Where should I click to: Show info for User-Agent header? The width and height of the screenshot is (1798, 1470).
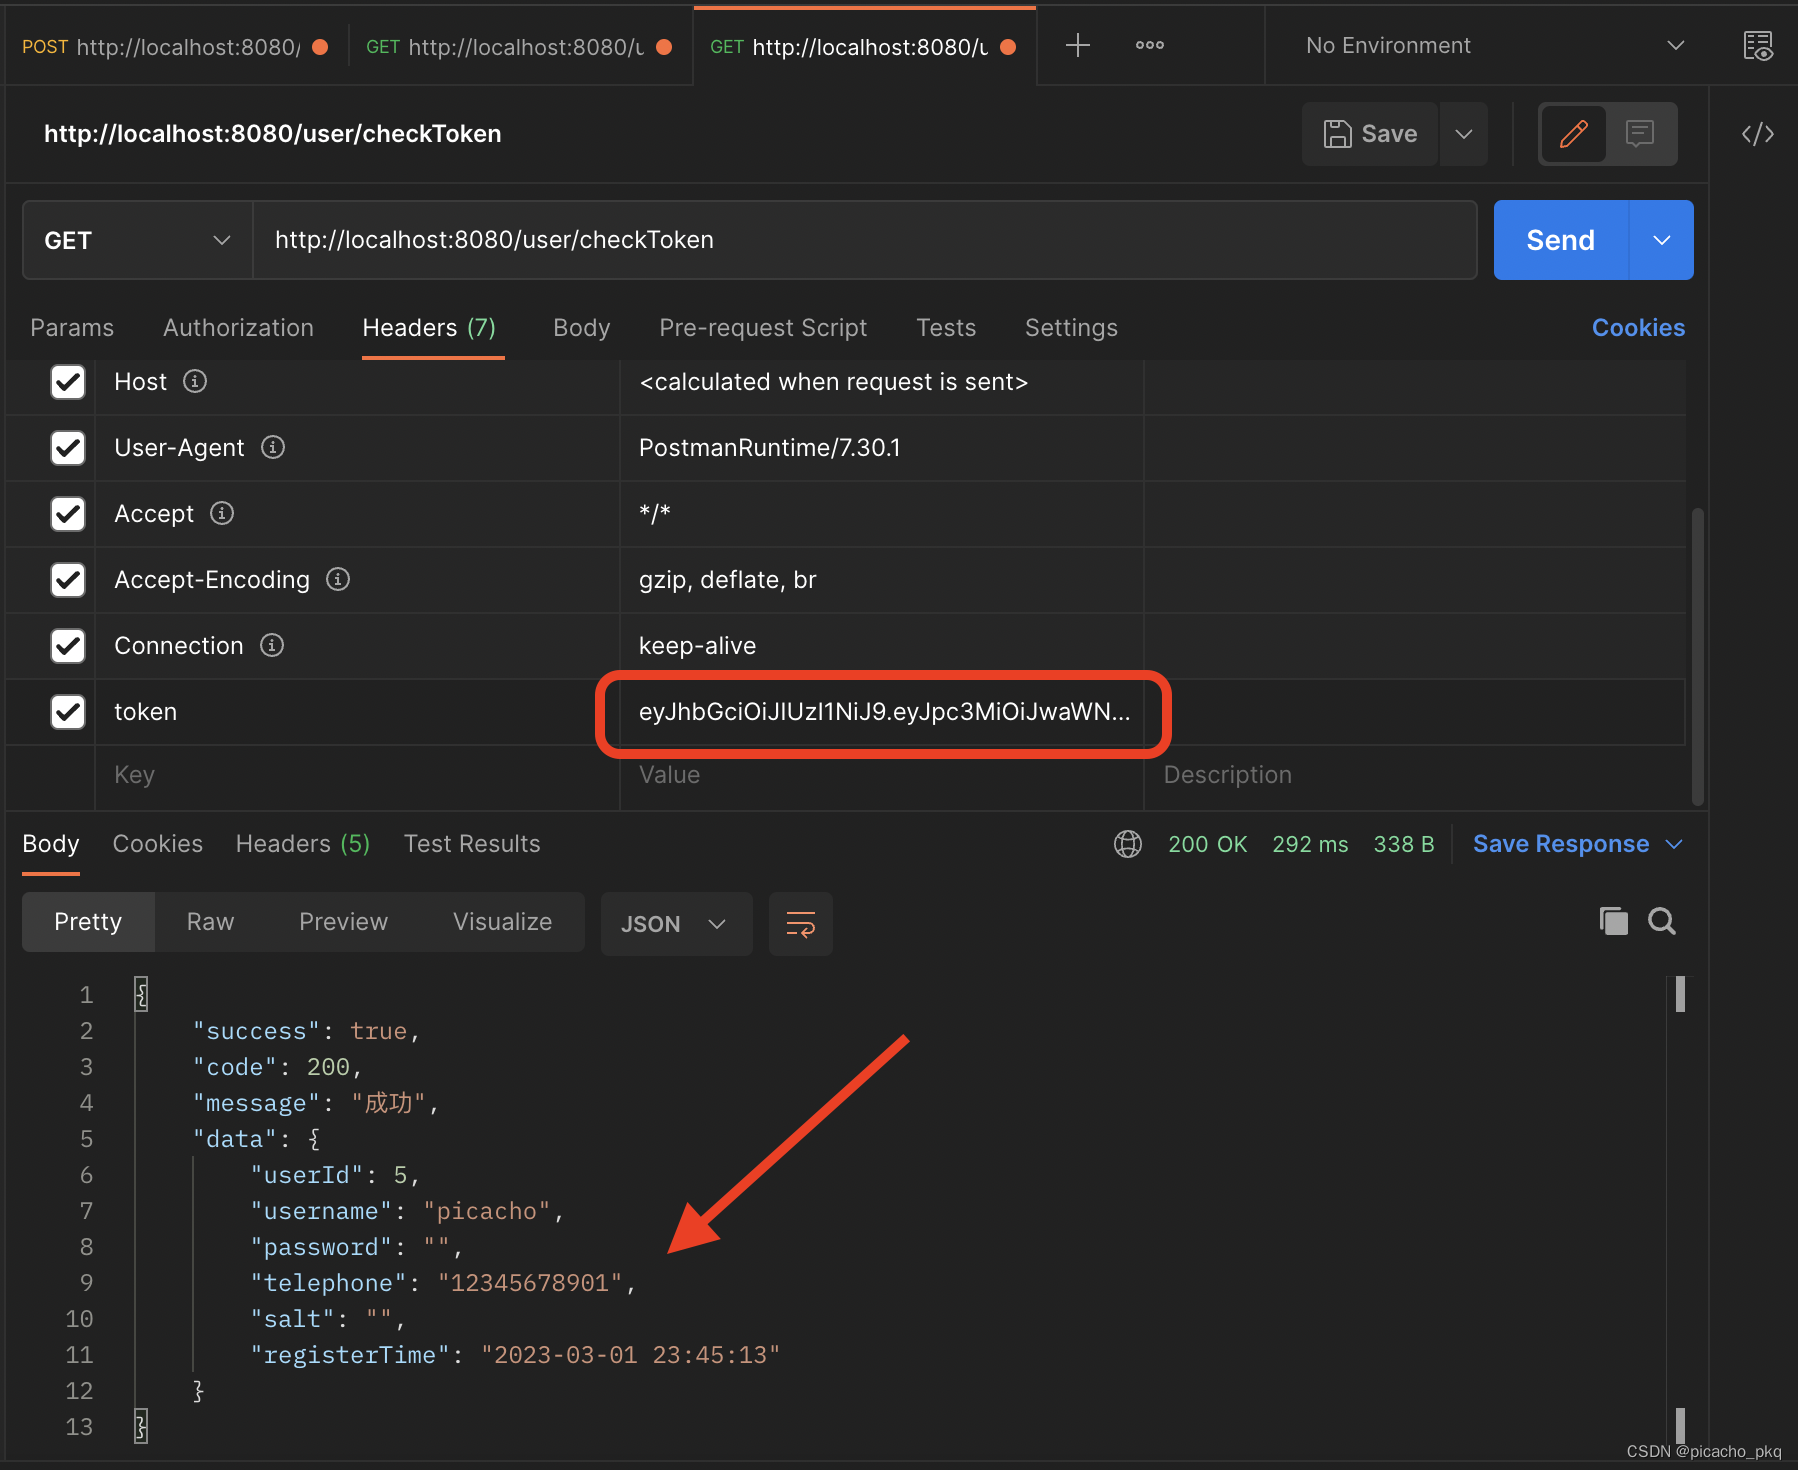[x=273, y=447]
